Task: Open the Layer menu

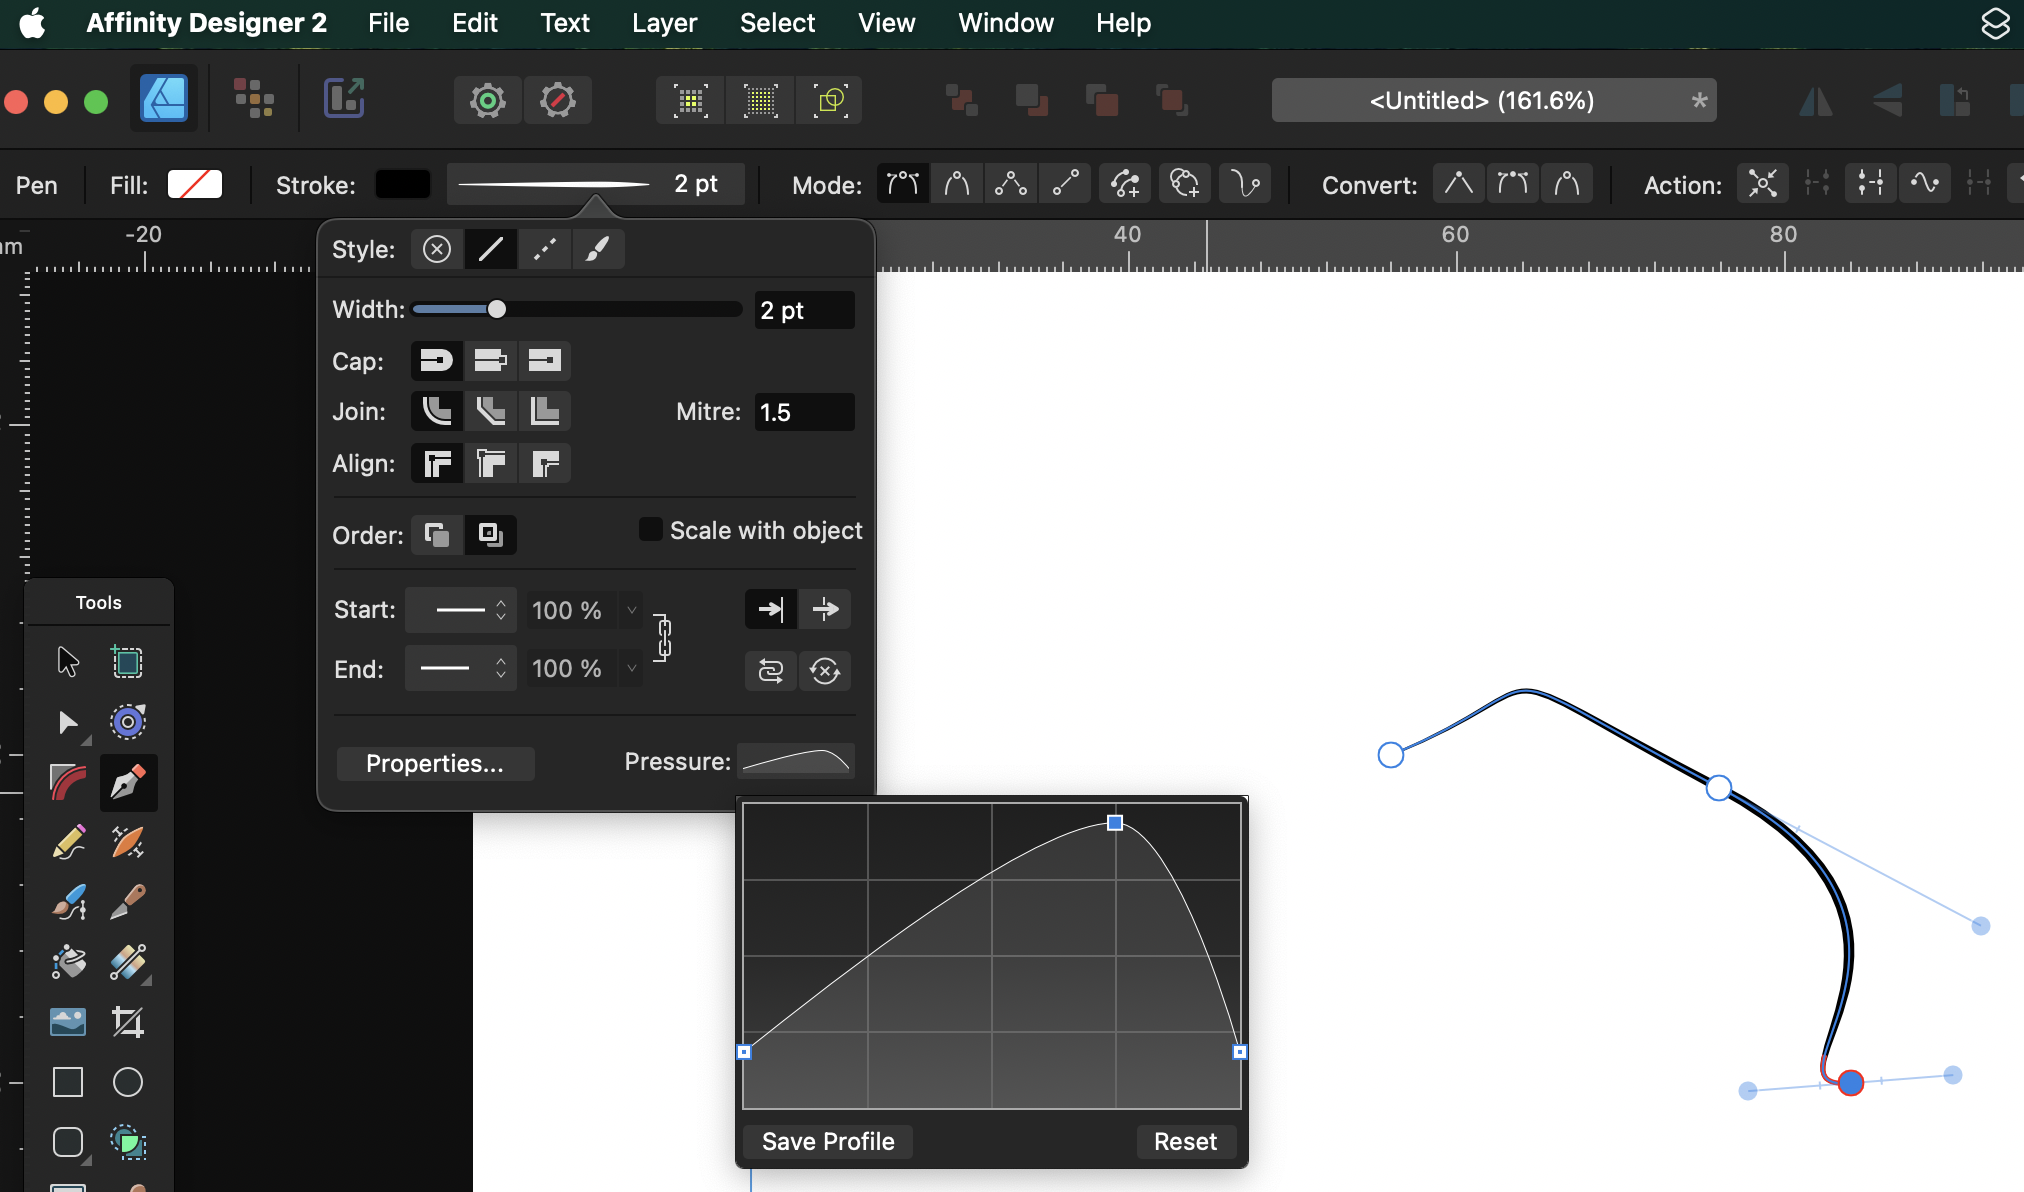Action: pyautogui.click(x=664, y=23)
